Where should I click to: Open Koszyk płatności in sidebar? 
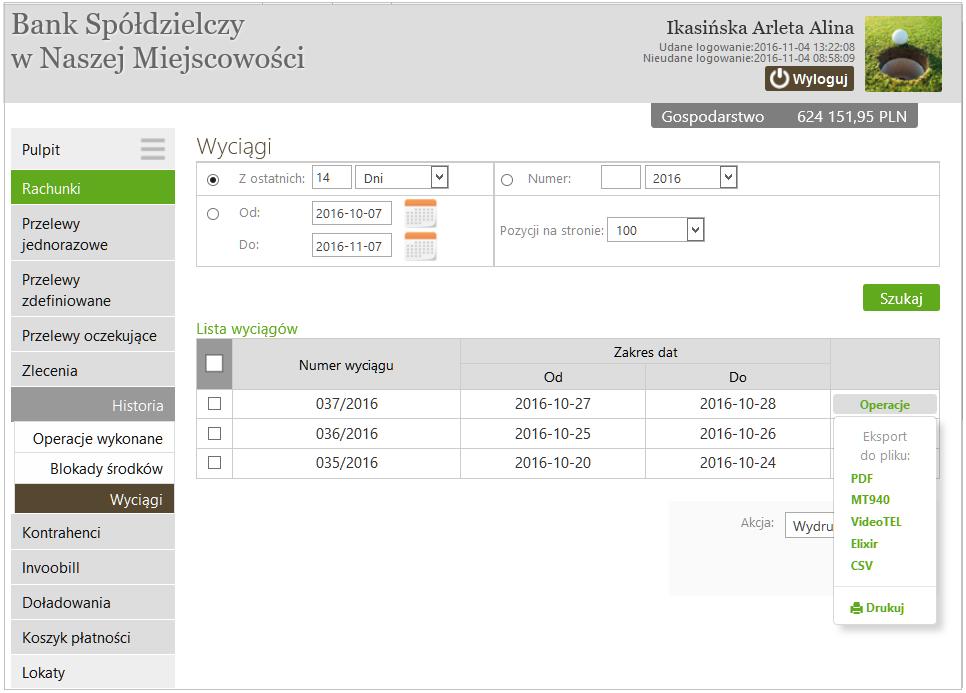click(93, 638)
